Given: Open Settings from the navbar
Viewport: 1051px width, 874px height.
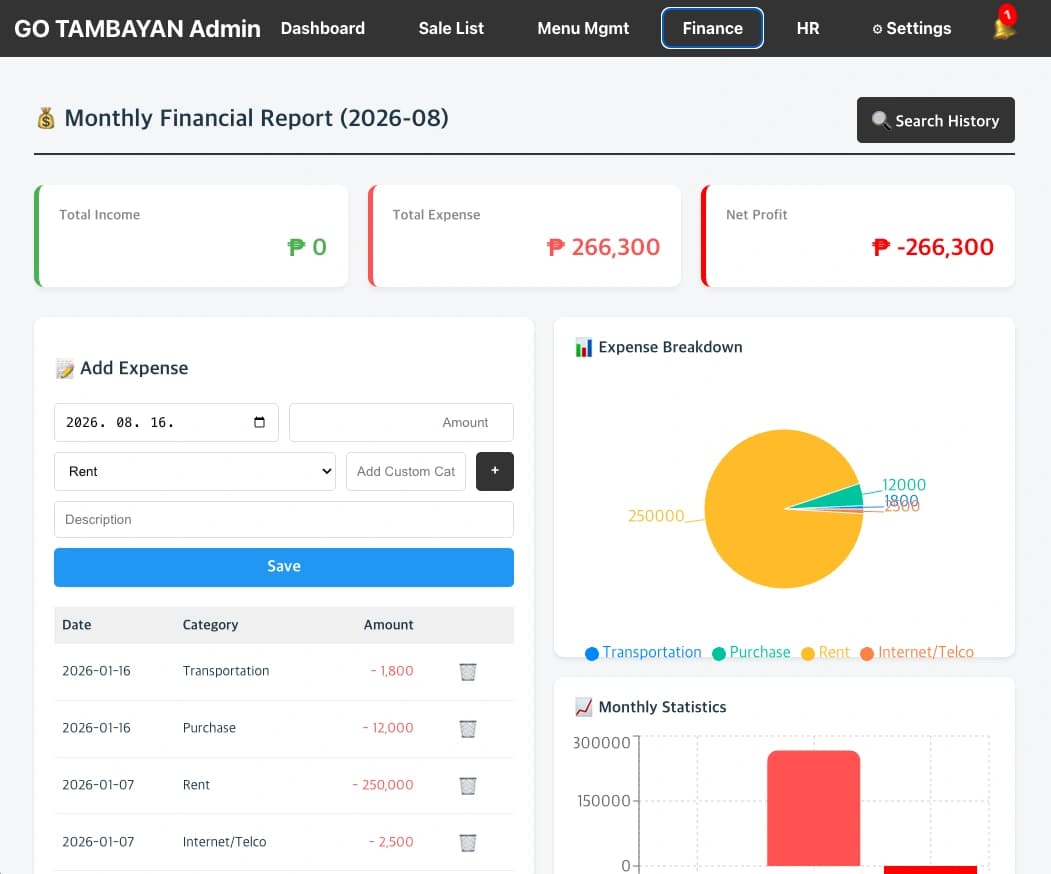Looking at the screenshot, I should click(x=912, y=28).
